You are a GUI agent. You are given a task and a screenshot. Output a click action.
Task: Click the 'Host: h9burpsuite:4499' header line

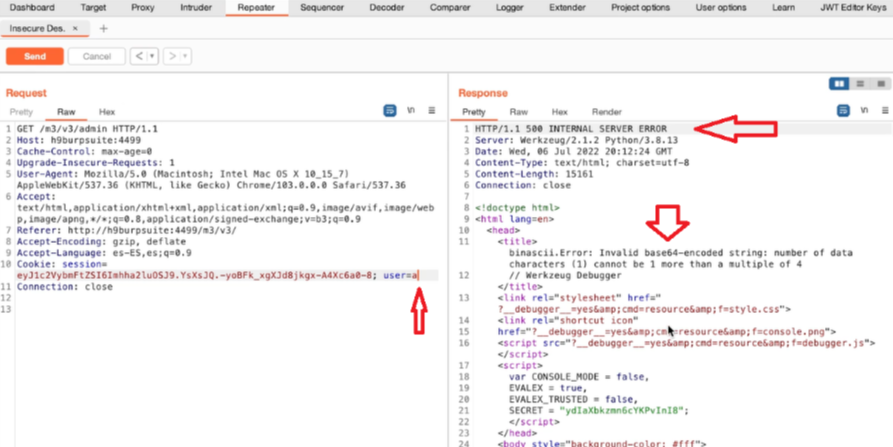(79, 140)
